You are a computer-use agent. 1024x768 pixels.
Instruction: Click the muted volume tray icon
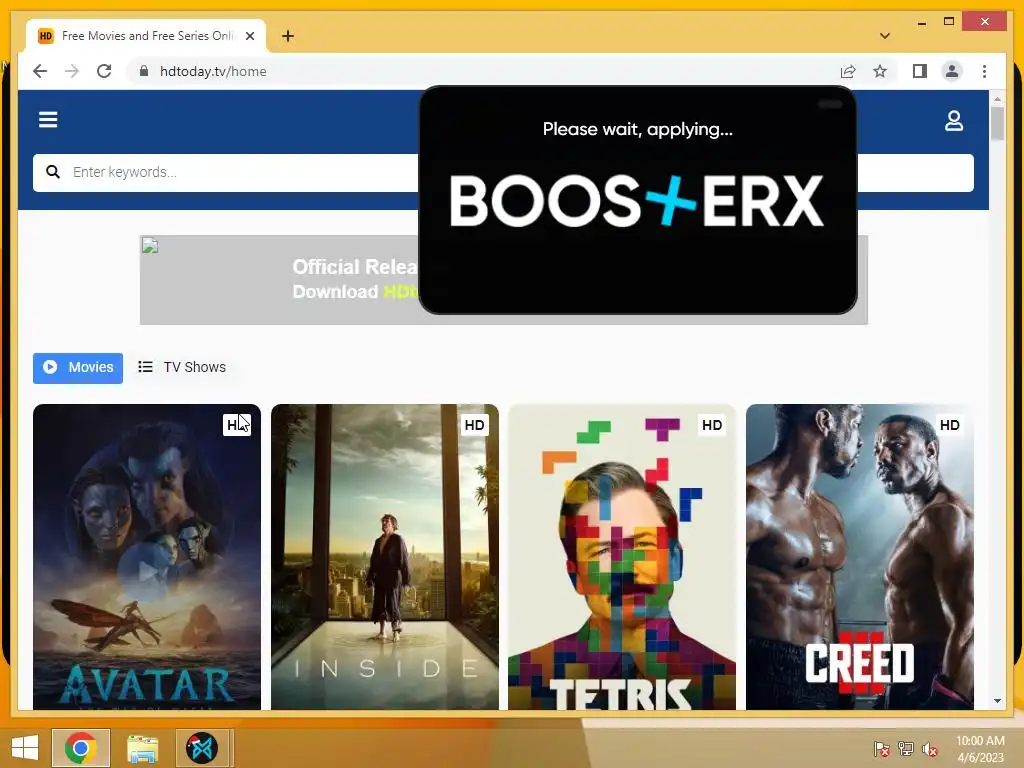[929, 749]
